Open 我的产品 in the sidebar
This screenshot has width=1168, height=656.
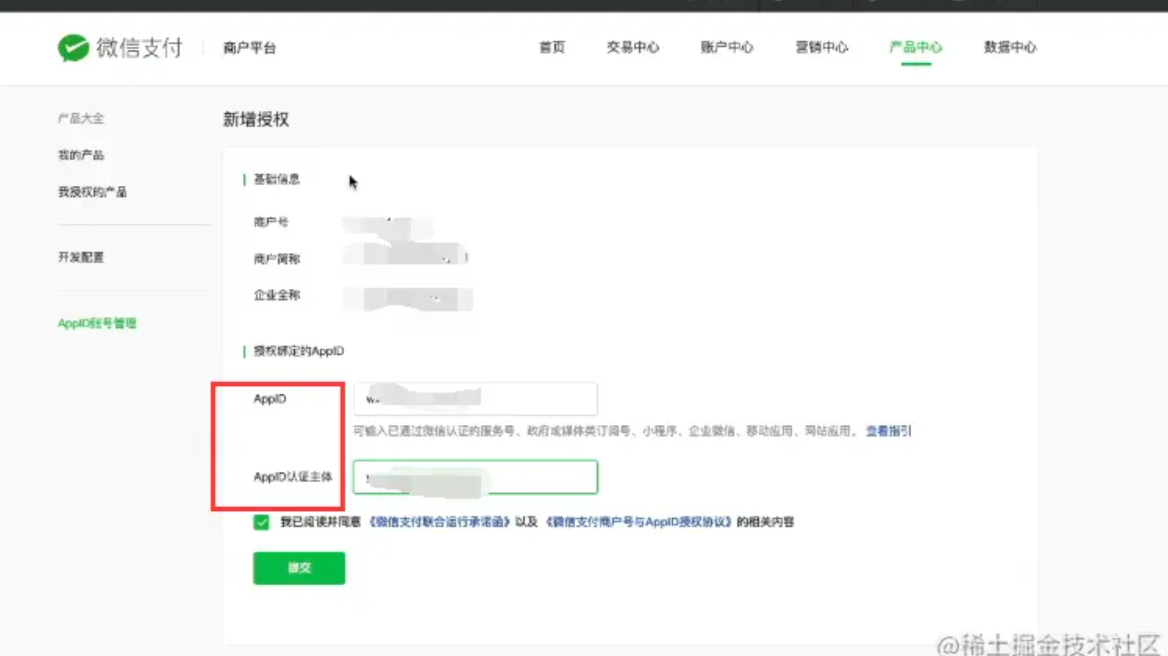pyautogui.click(x=81, y=155)
